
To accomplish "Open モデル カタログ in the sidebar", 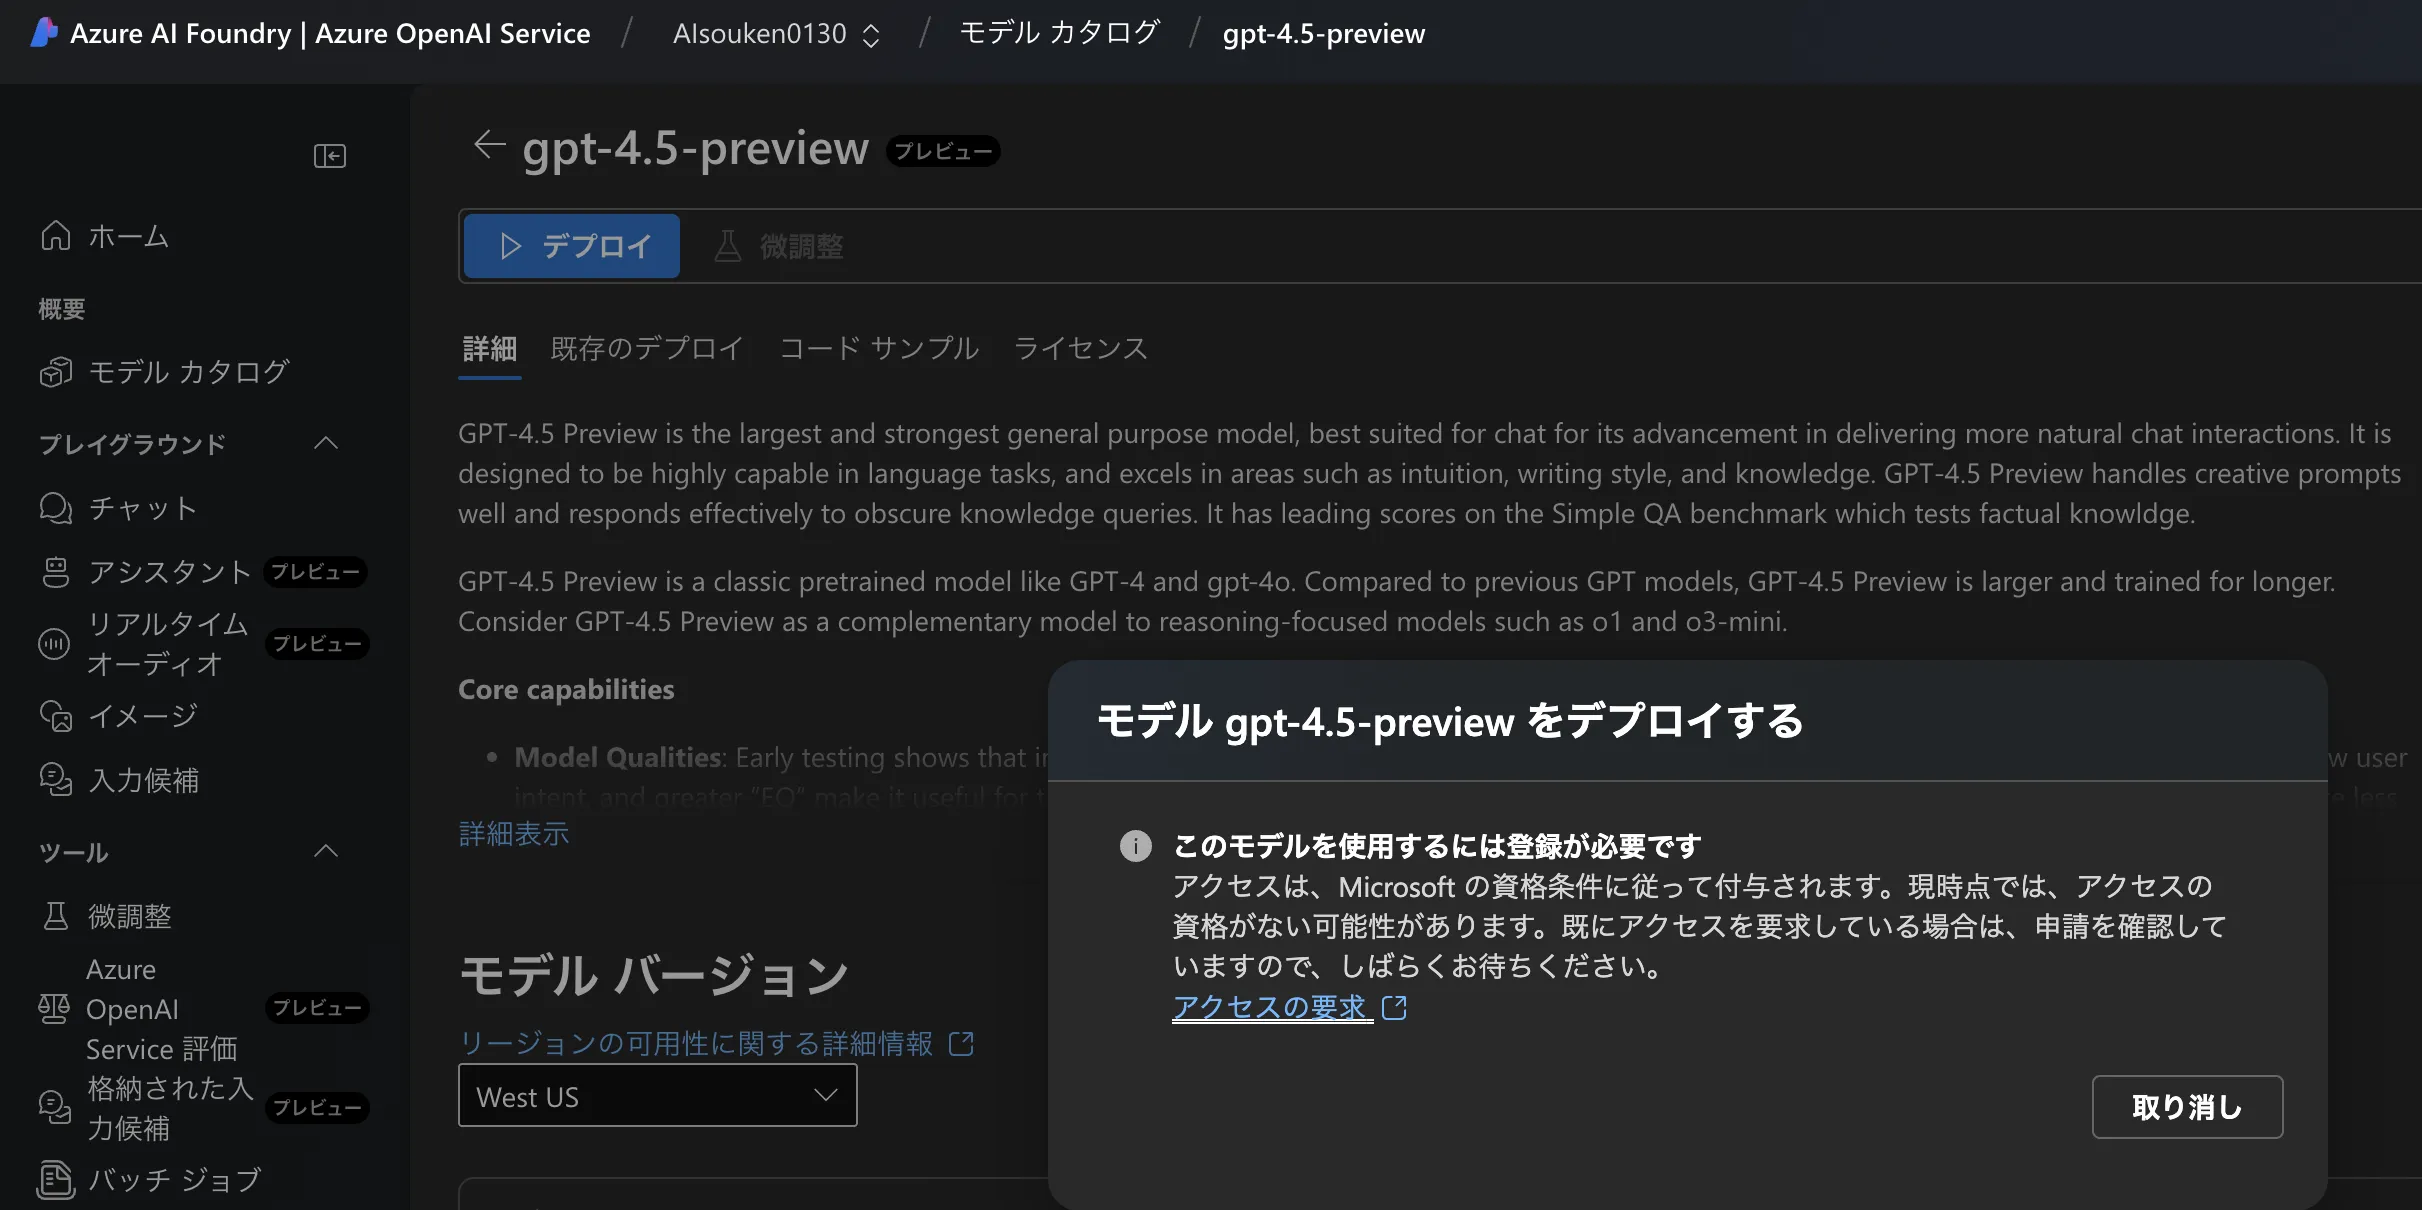I will 189,372.
